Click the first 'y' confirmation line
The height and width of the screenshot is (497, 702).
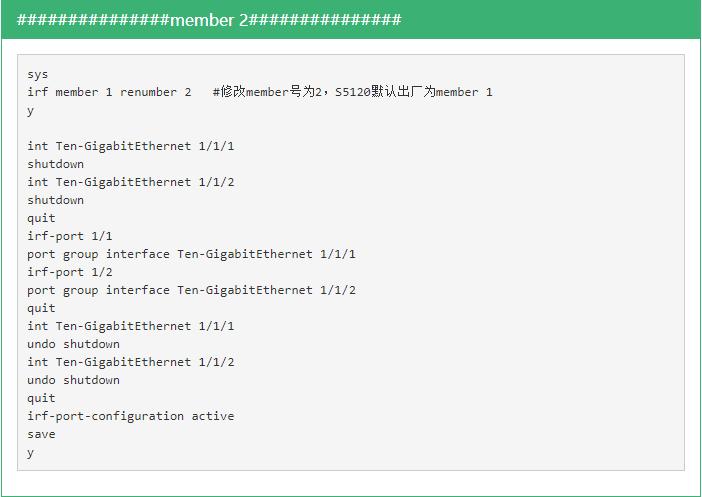pyautogui.click(x=30, y=111)
